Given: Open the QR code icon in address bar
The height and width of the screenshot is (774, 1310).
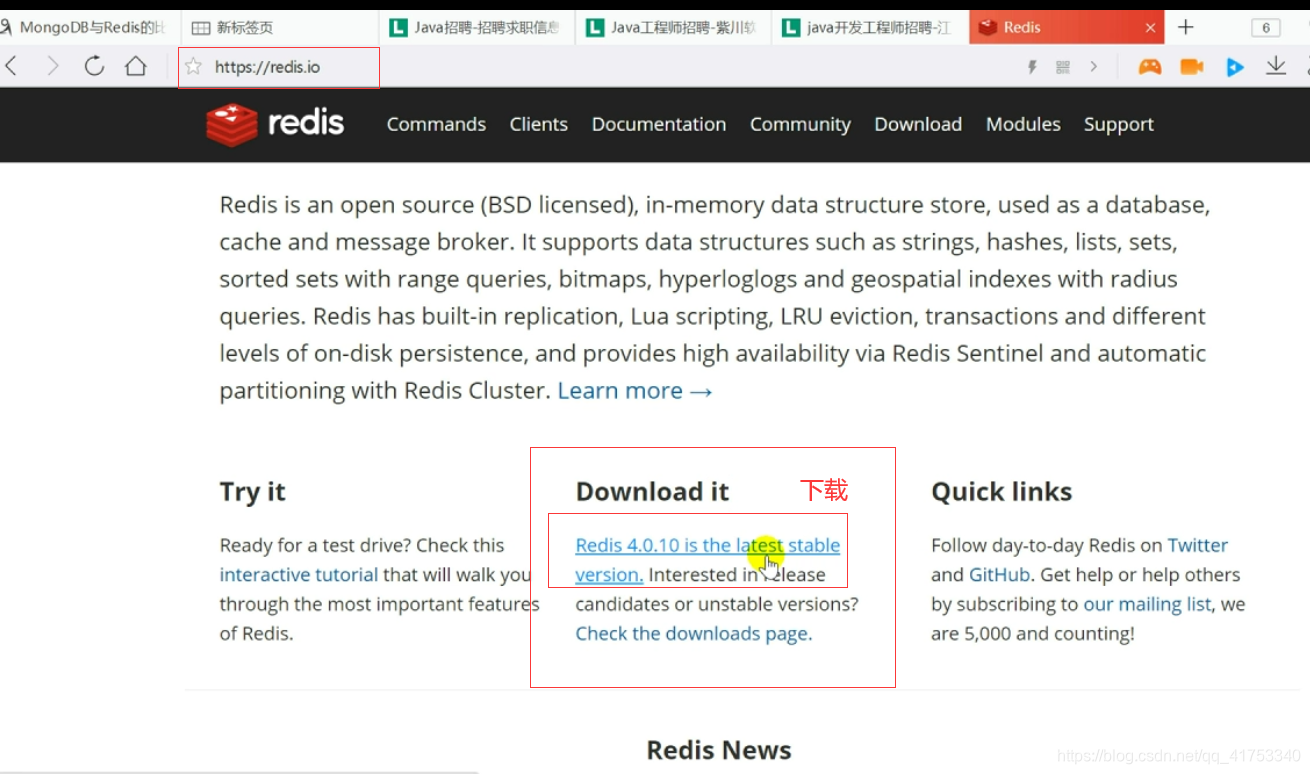Looking at the screenshot, I should (x=1063, y=67).
